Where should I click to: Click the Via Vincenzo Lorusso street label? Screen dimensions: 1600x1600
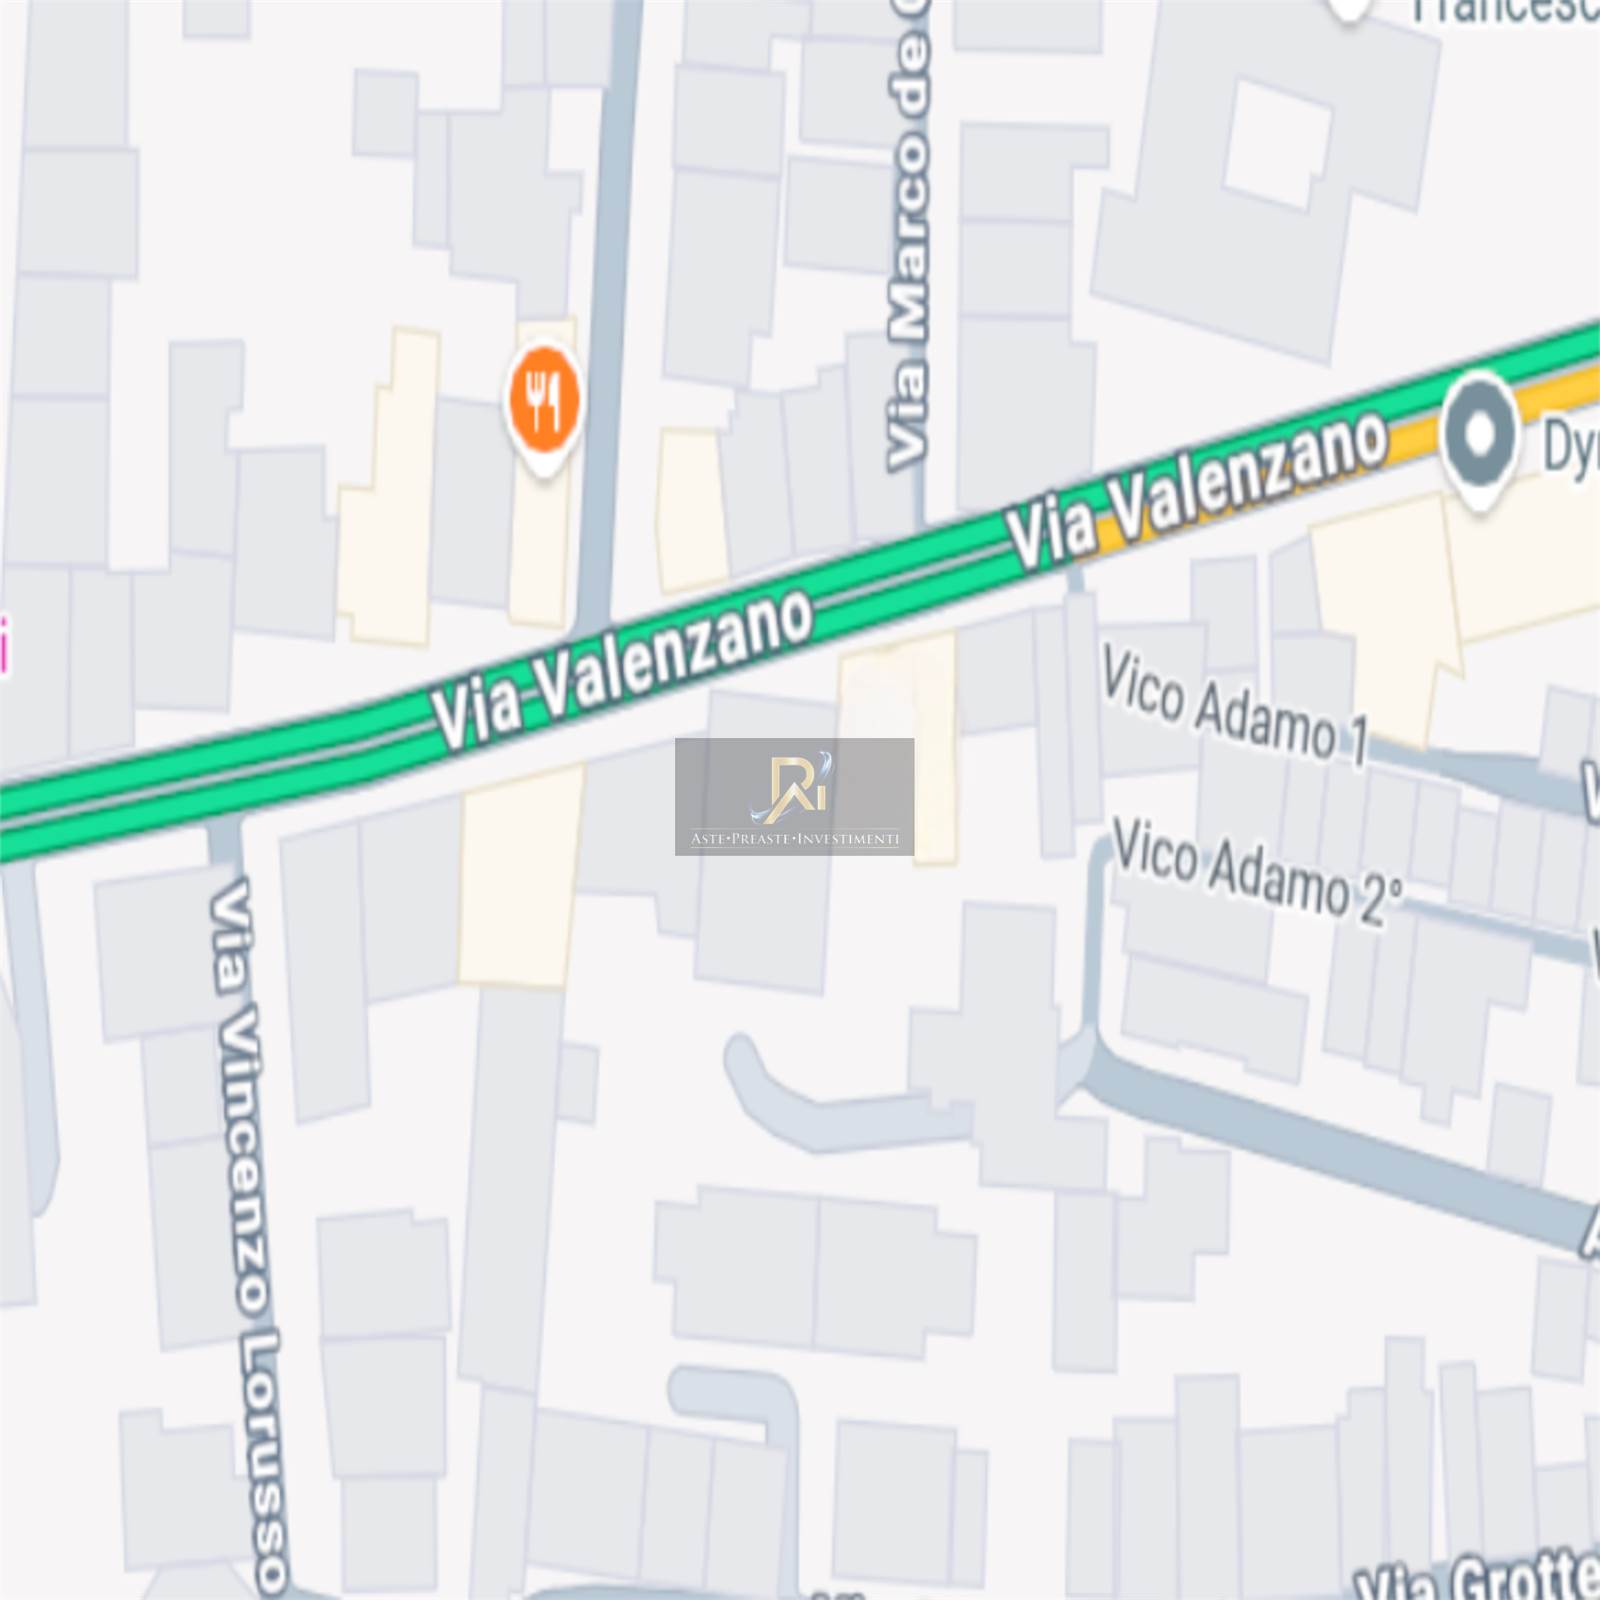248,1237
